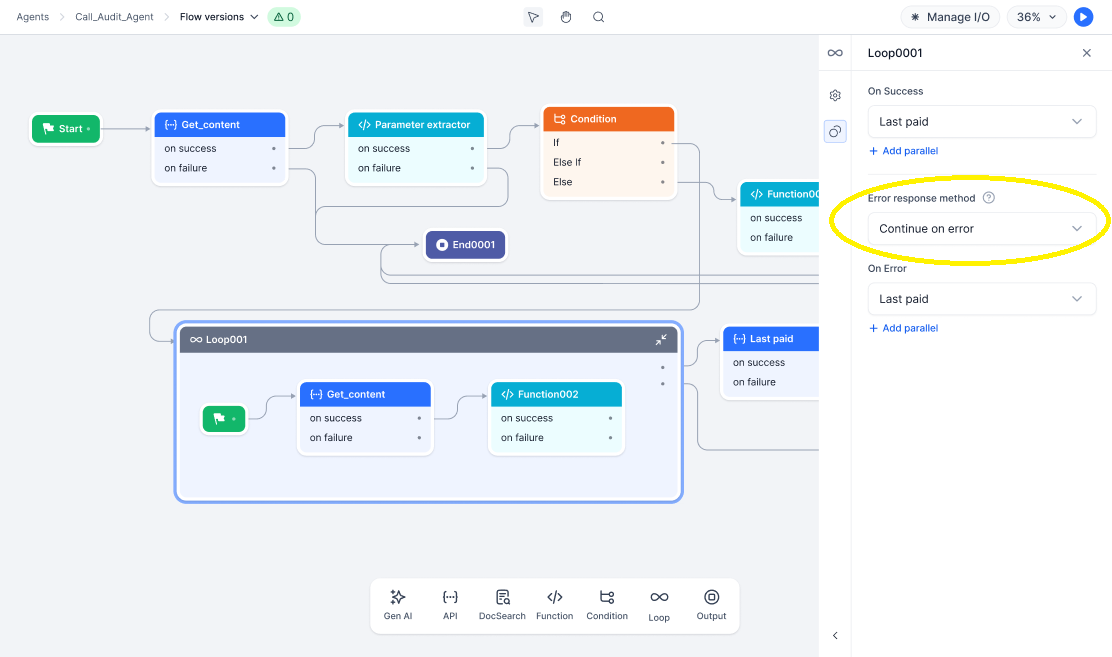Add a DocSearch node
1112x657 pixels.
click(502, 603)
